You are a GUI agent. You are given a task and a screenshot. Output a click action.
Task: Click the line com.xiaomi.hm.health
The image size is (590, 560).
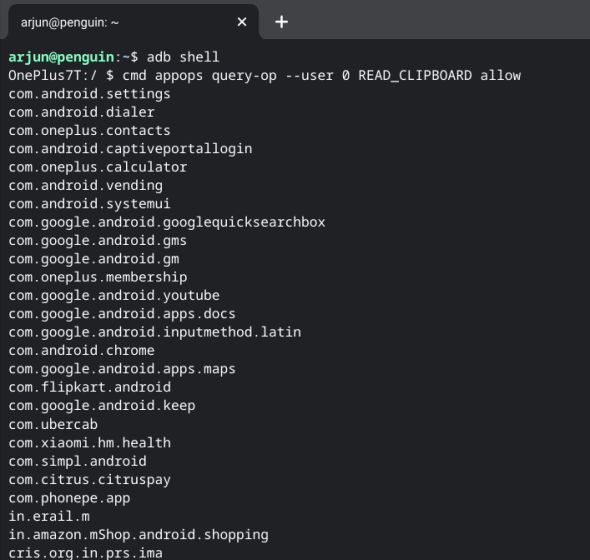click(x=90, y=443)
